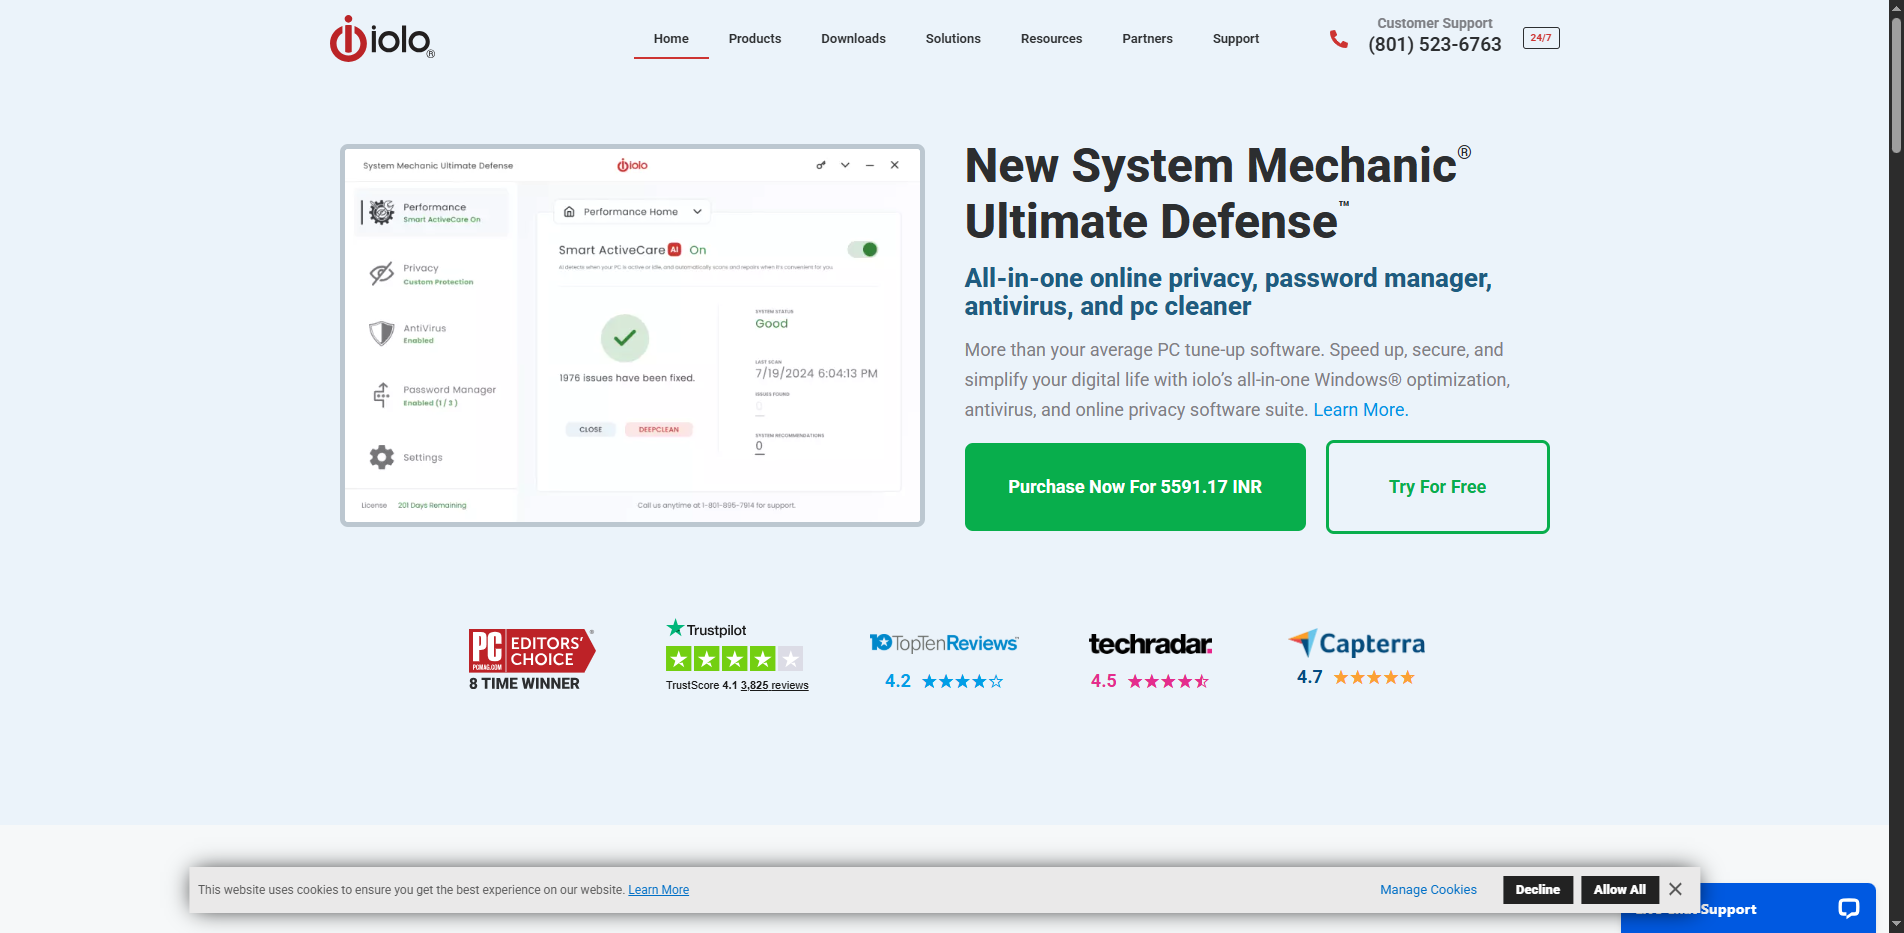Open the Home menu item
1904x933 pixels.
671,39
